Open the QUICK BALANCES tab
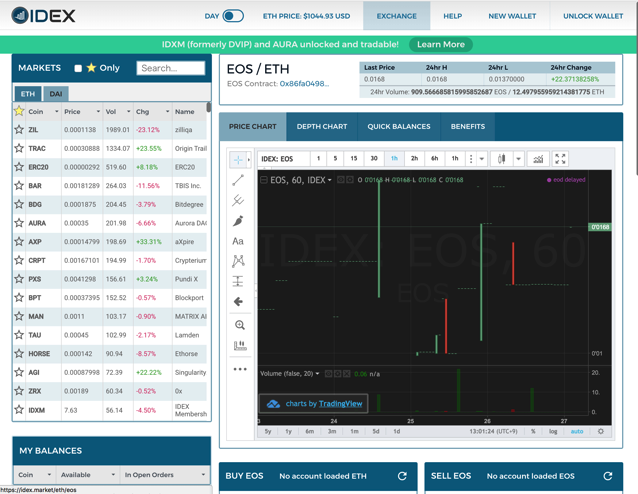Viewport: 638px width, 494px height. click(x=399, y=127)
